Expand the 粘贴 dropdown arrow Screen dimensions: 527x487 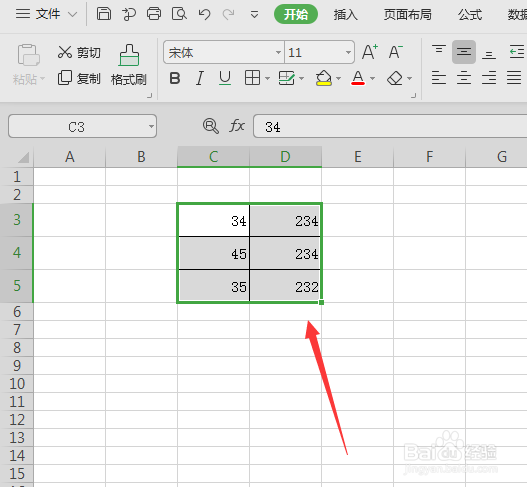point(43,79)
